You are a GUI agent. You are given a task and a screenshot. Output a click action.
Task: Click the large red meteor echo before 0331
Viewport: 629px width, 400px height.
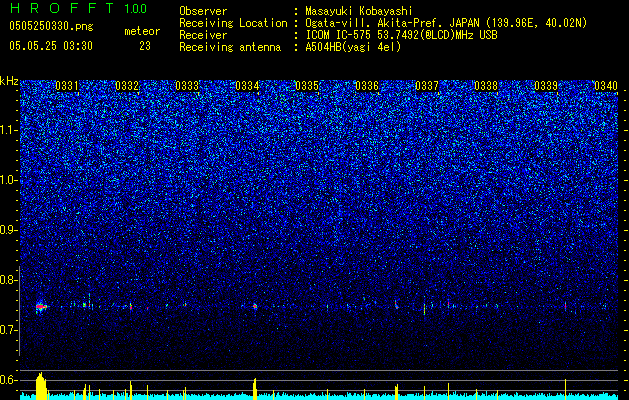coord(41,307)
